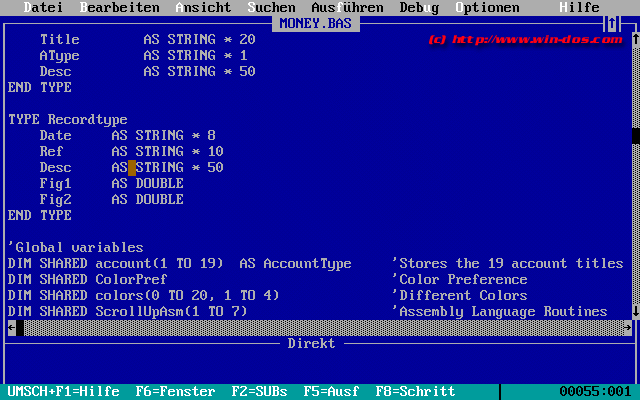
Task: Click the vertical scrollbar position thumb
Action: point(635,135)
